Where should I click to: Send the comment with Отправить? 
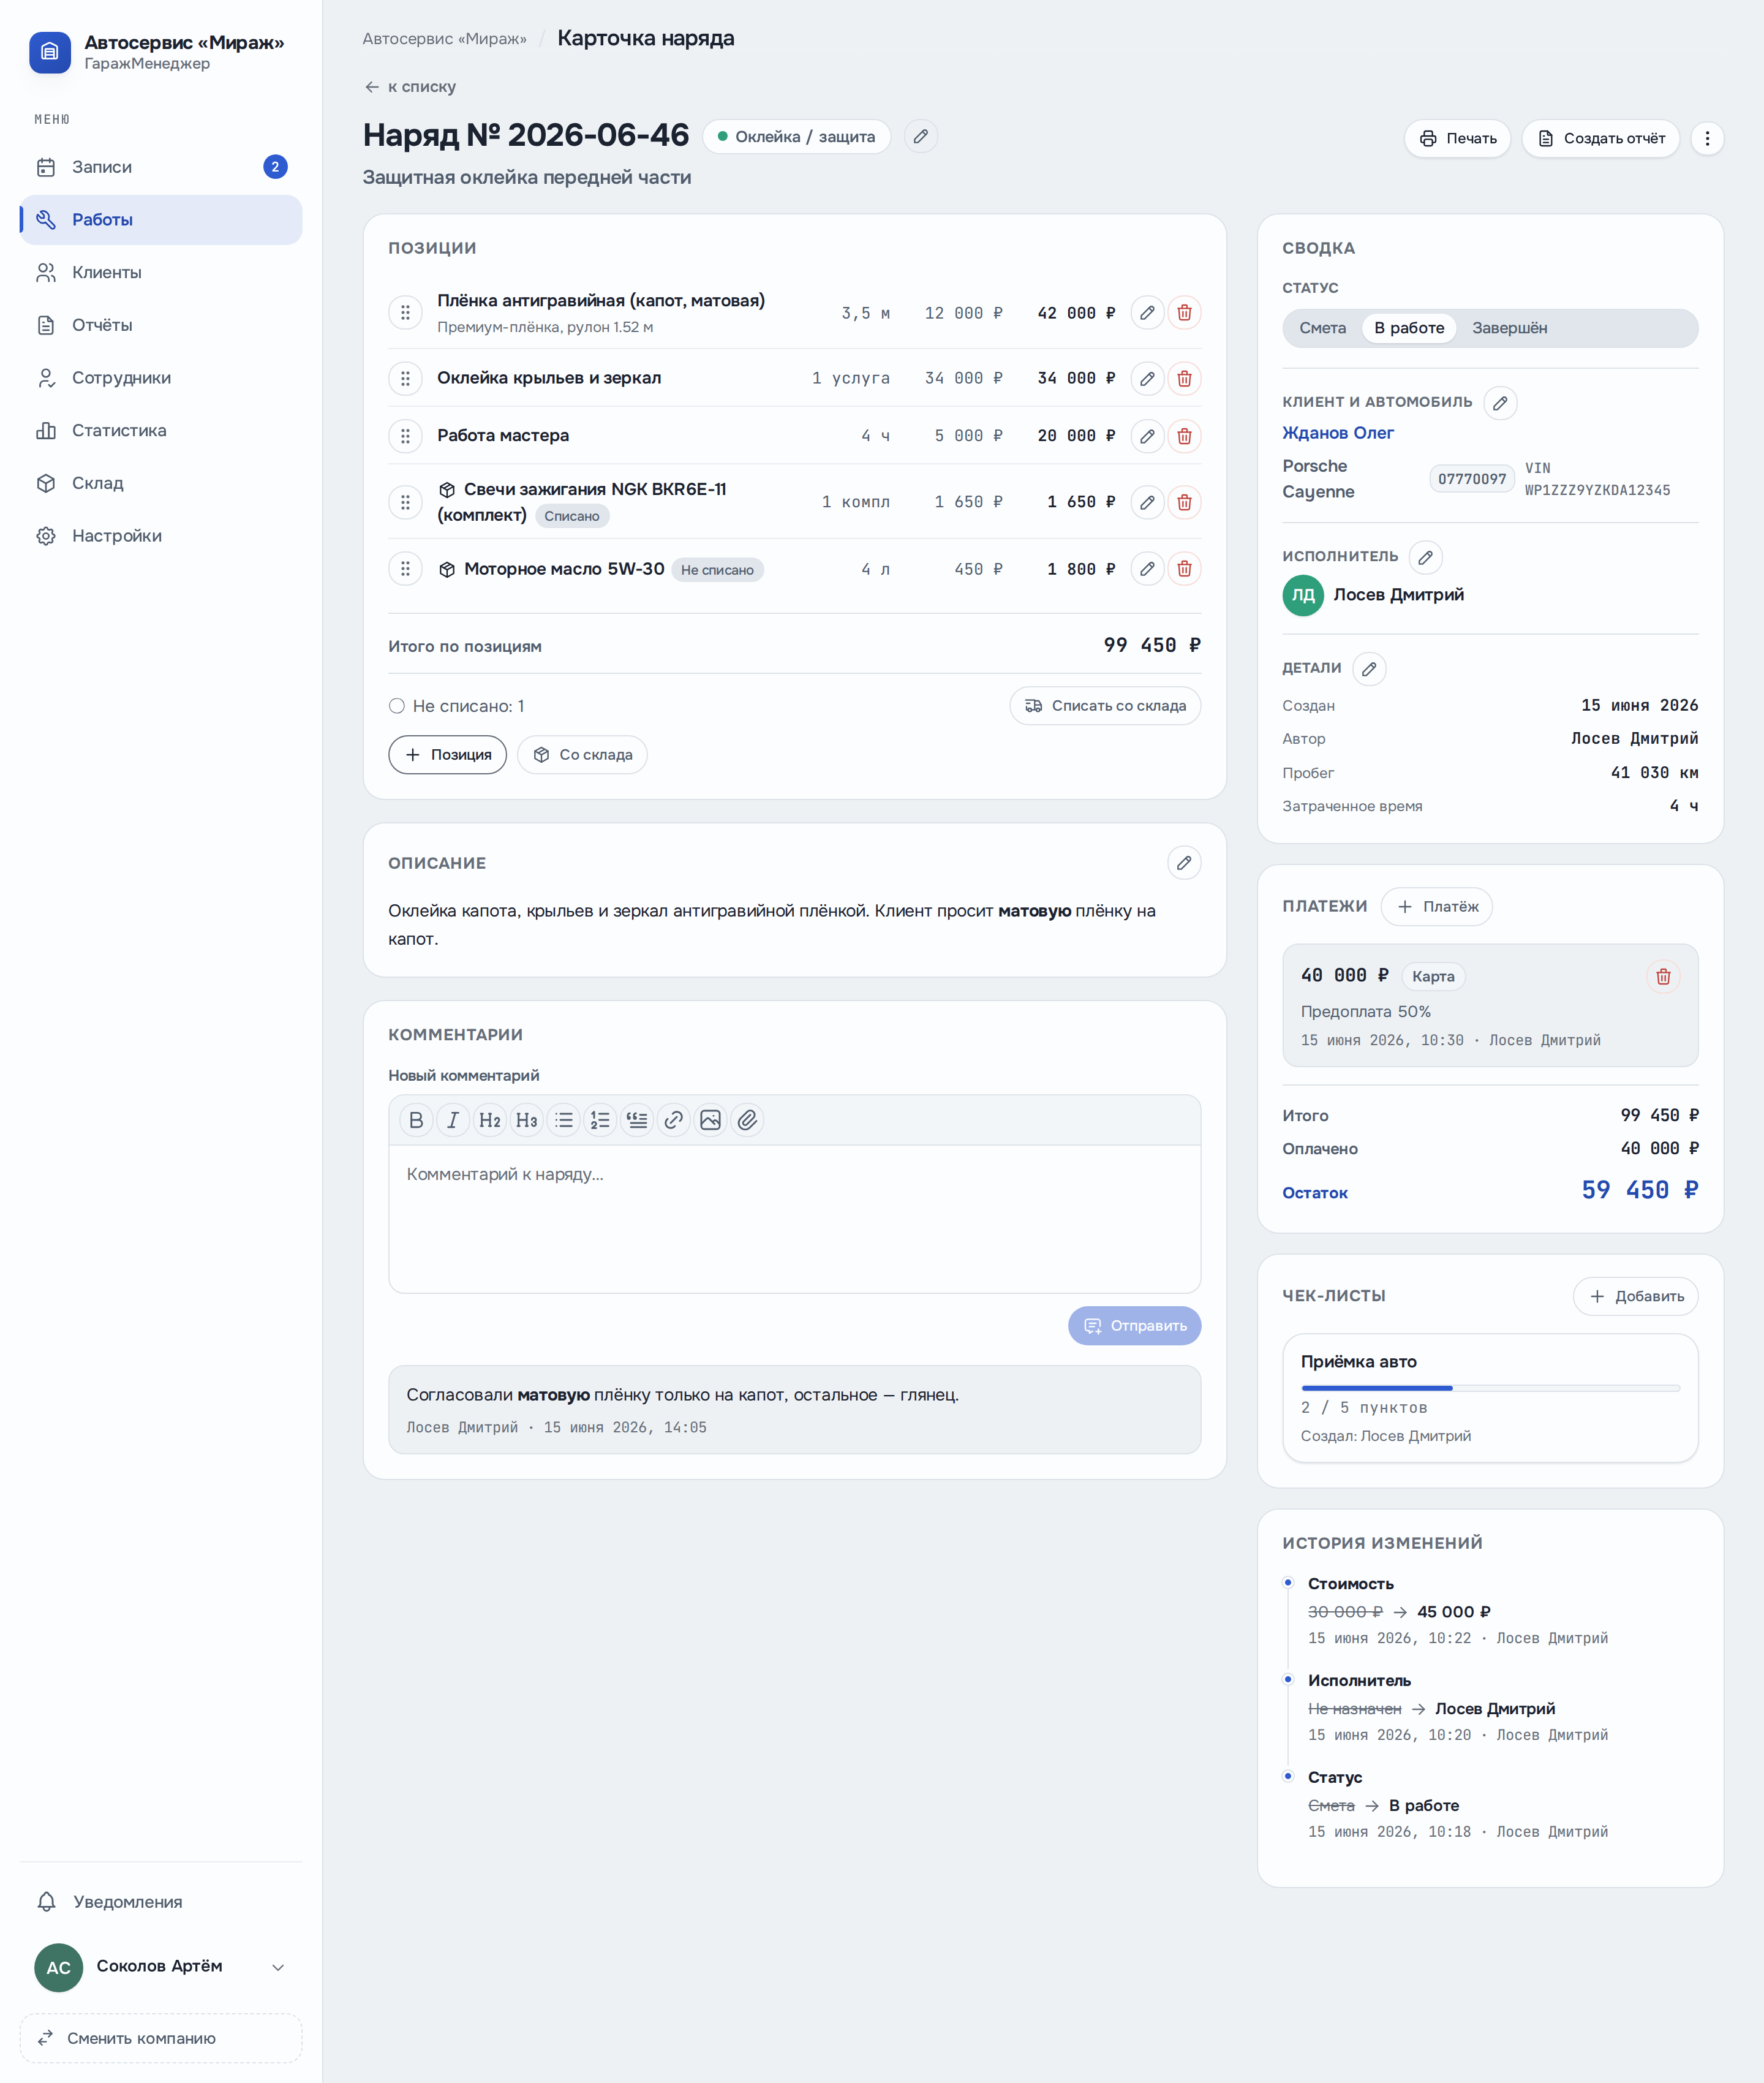(x=1134, y=1326)
